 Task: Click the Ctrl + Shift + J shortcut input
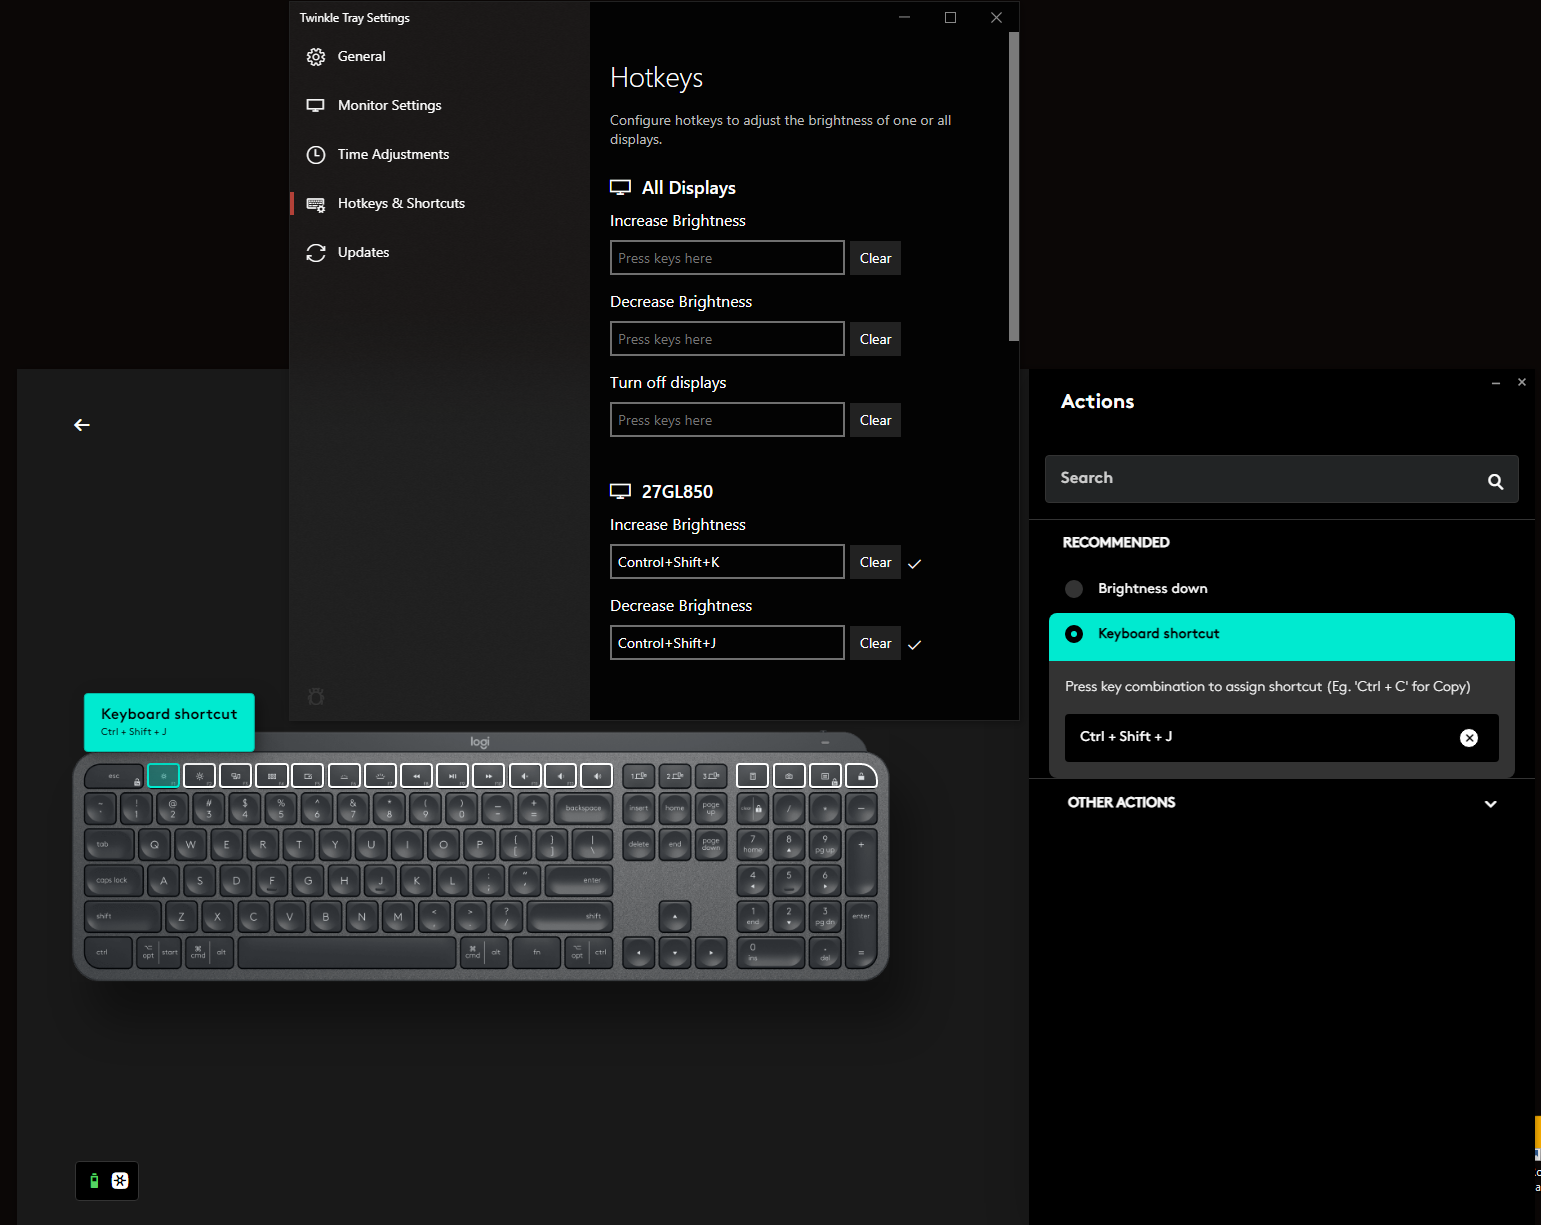click(x=1282, y=738)
